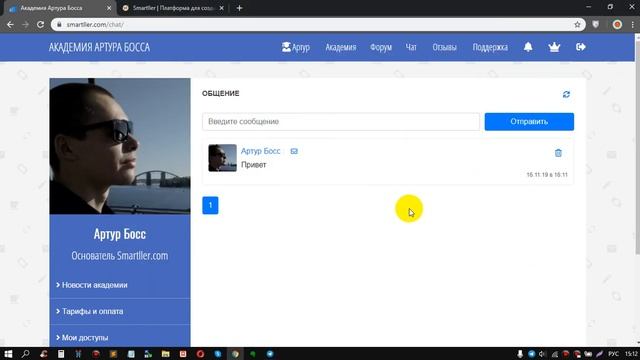
Task: Expand Тарифы и оплата sidebar item
Action: tap(120, 311)
